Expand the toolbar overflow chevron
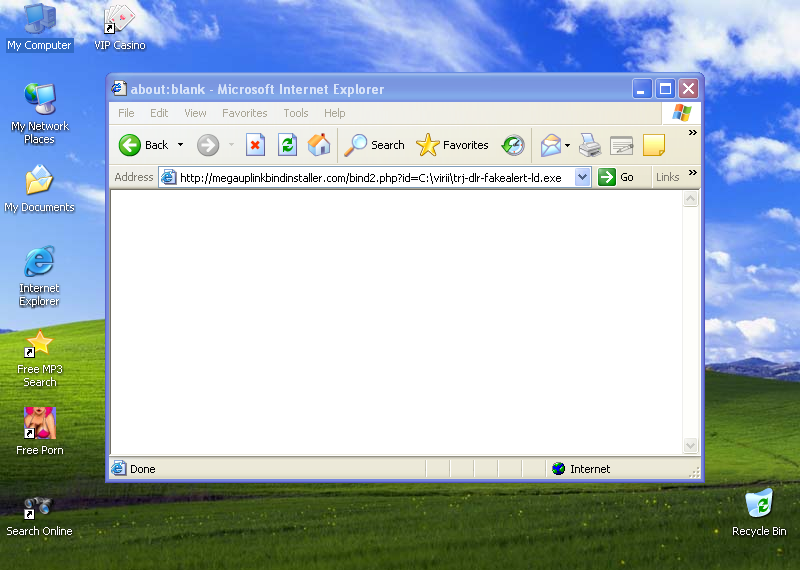The image size is (800, 570). click(692, 133)
